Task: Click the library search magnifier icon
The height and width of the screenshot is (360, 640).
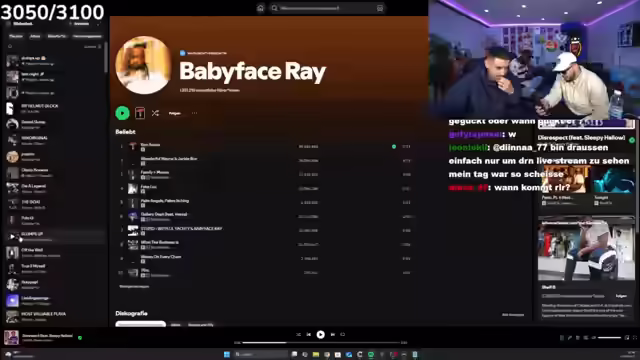Action: [x=10, y=47]
